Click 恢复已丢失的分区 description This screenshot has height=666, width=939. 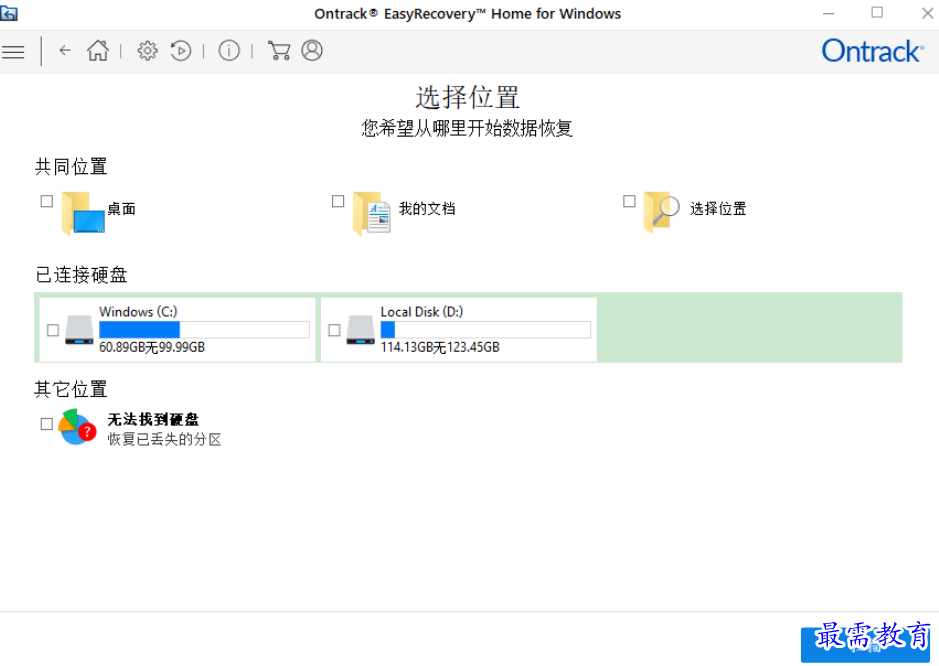(x=165, y=440)
